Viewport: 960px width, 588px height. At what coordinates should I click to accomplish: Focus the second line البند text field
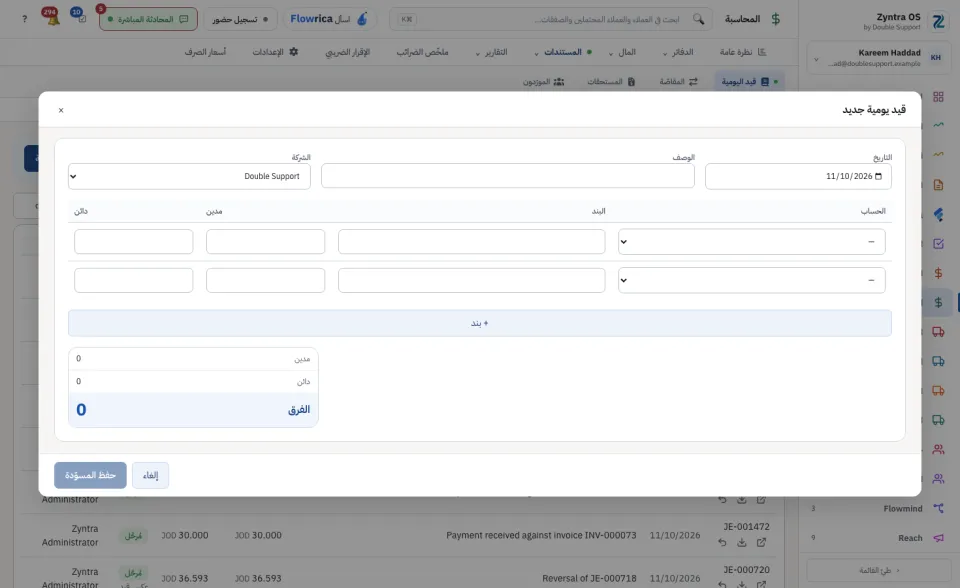(x=471, y=281)
